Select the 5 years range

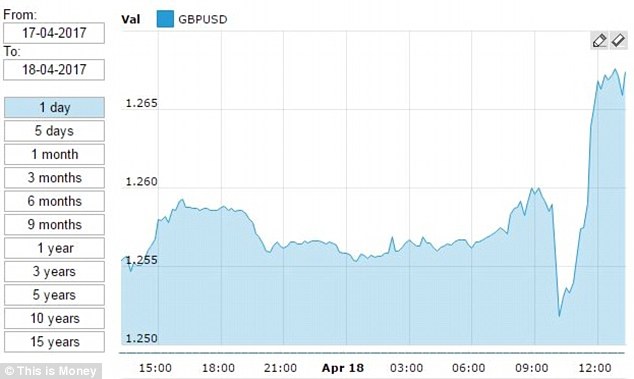pyautogui.click(x=54, y=295)
